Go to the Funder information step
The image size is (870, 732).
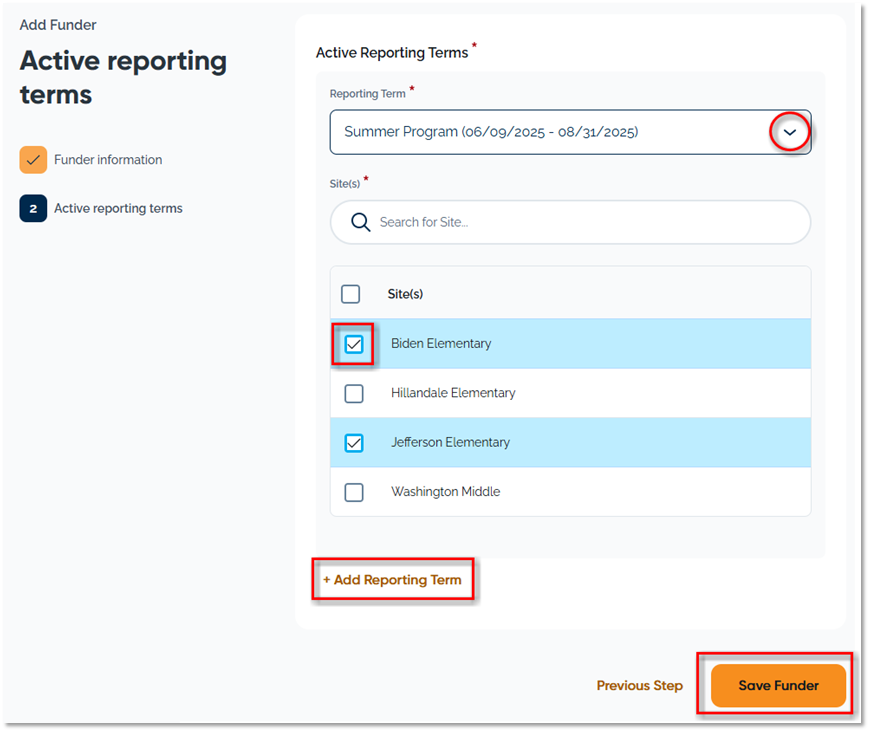(108, 160)
